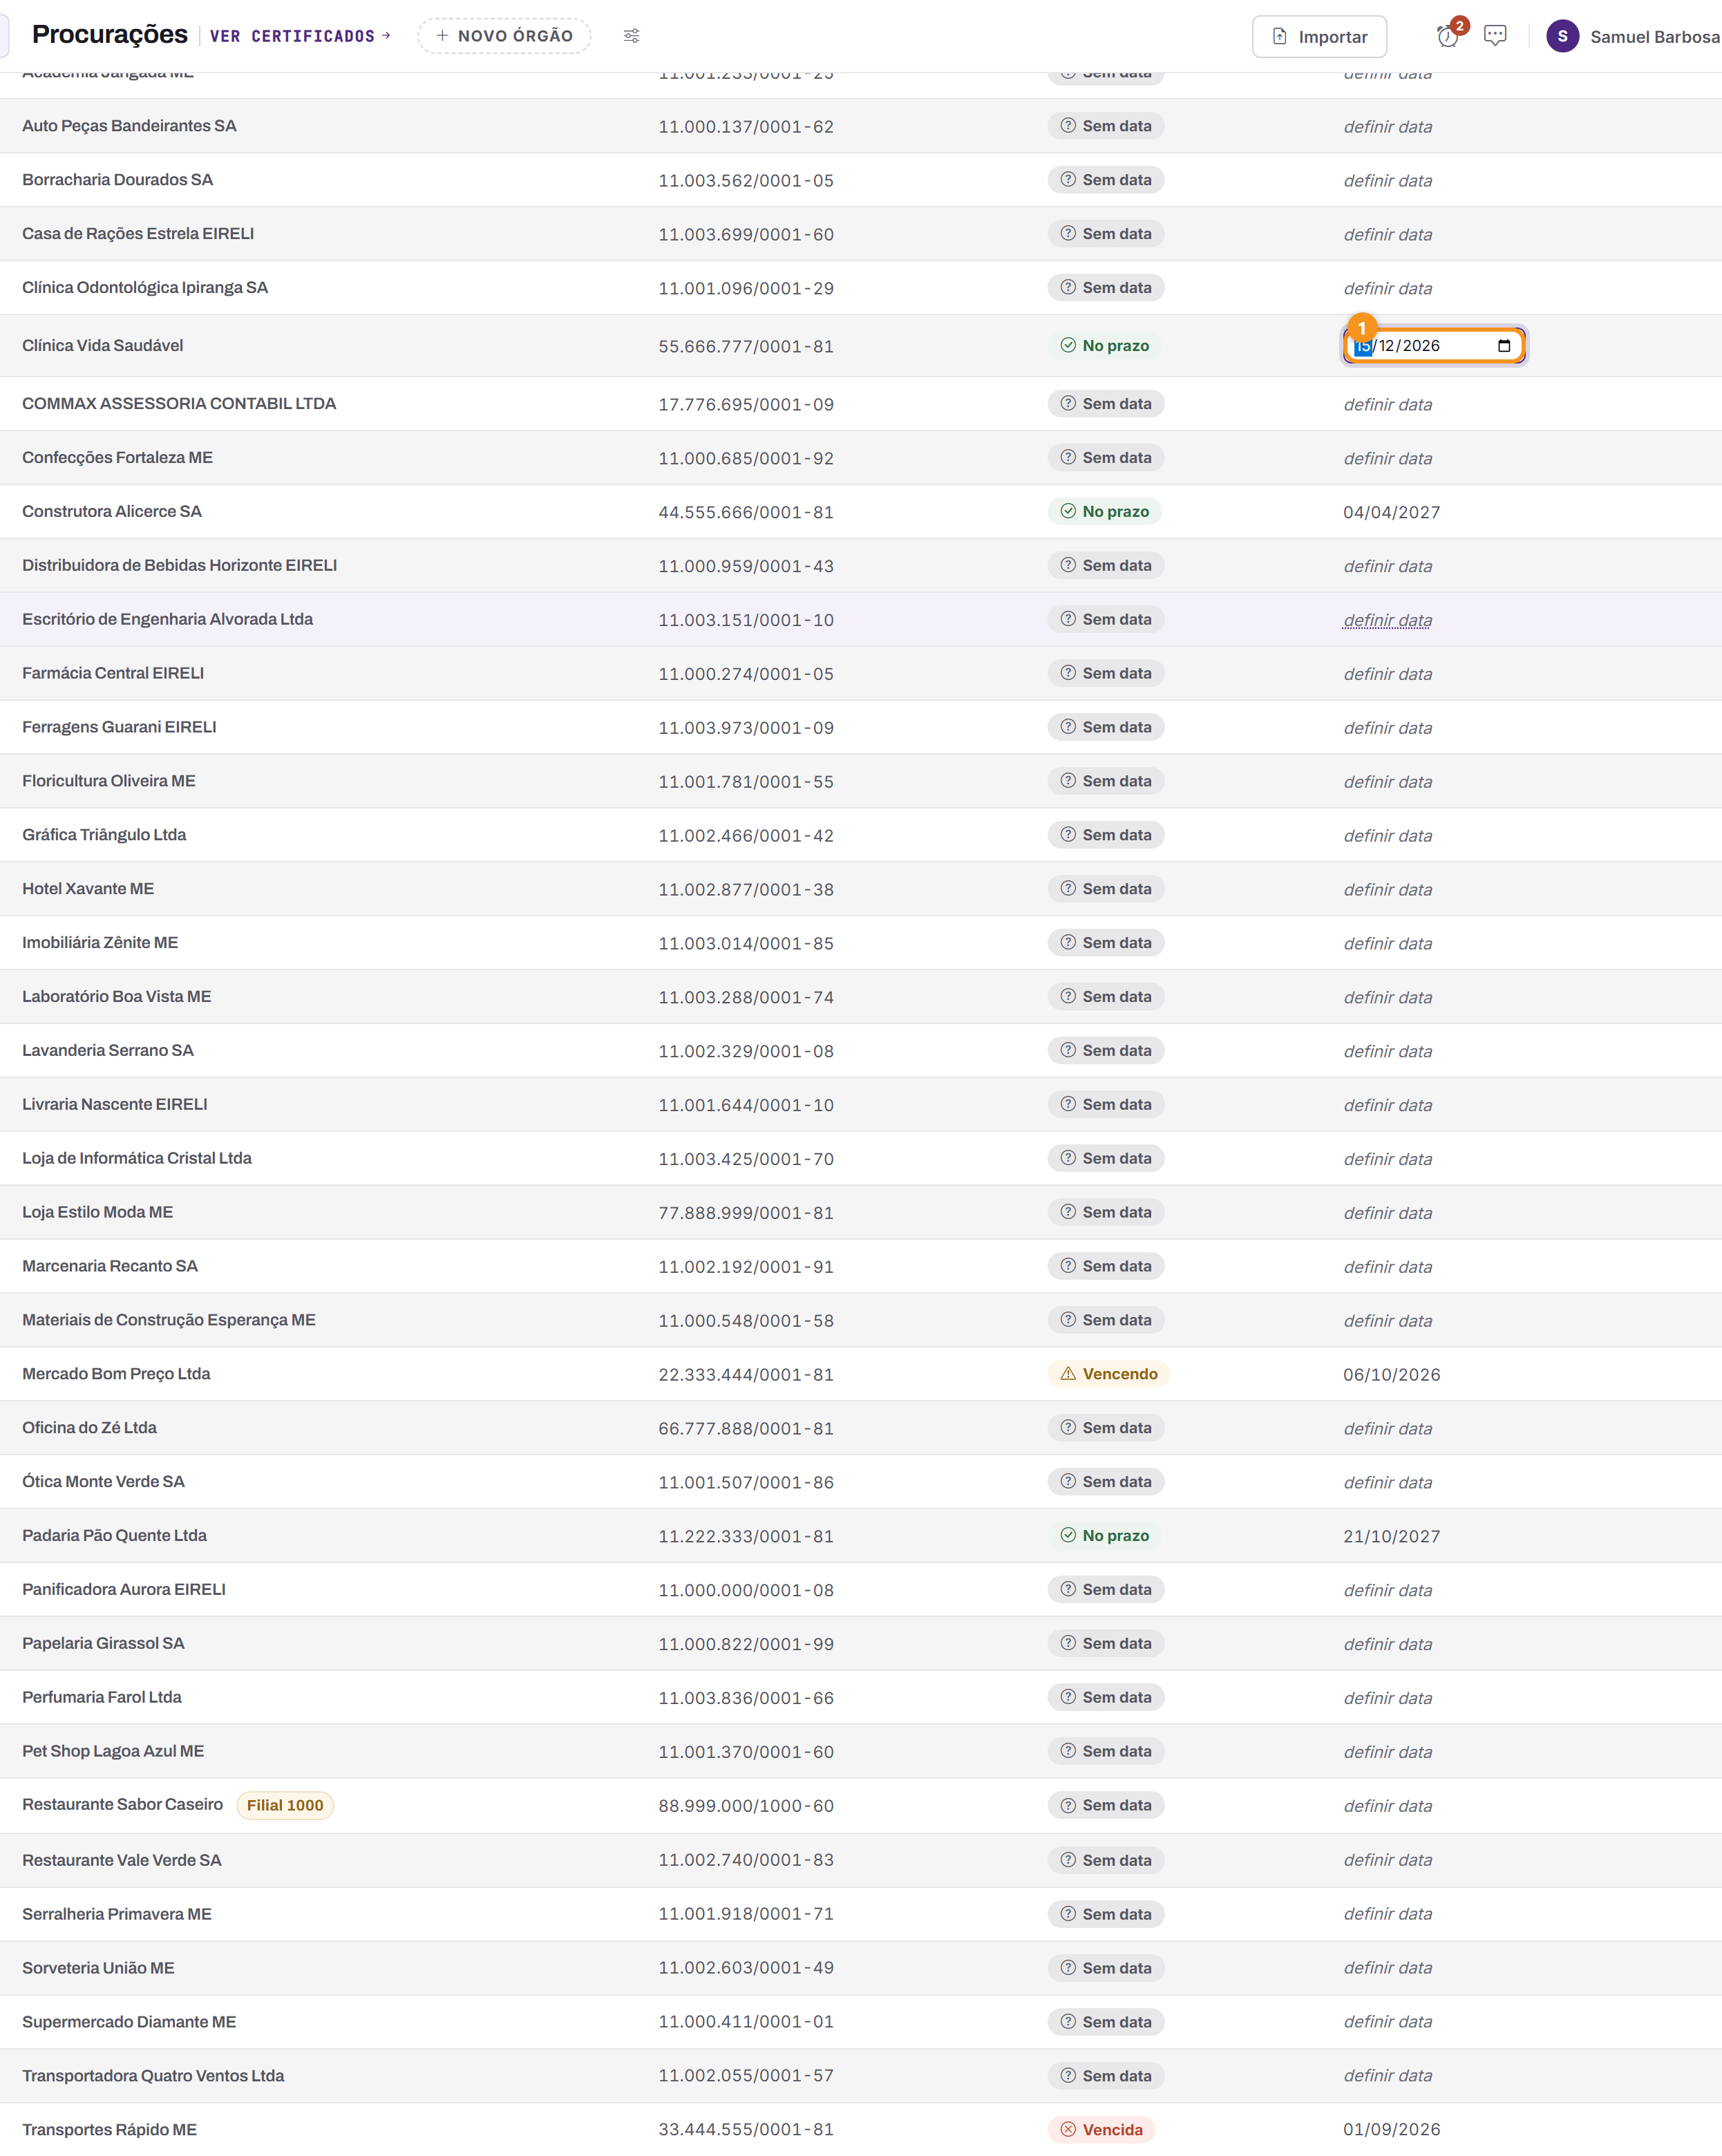Screen dimensions: 1722x2156
Task: Click definir data for Loja Estilo Moda ME
Action: (1387, 1213)
